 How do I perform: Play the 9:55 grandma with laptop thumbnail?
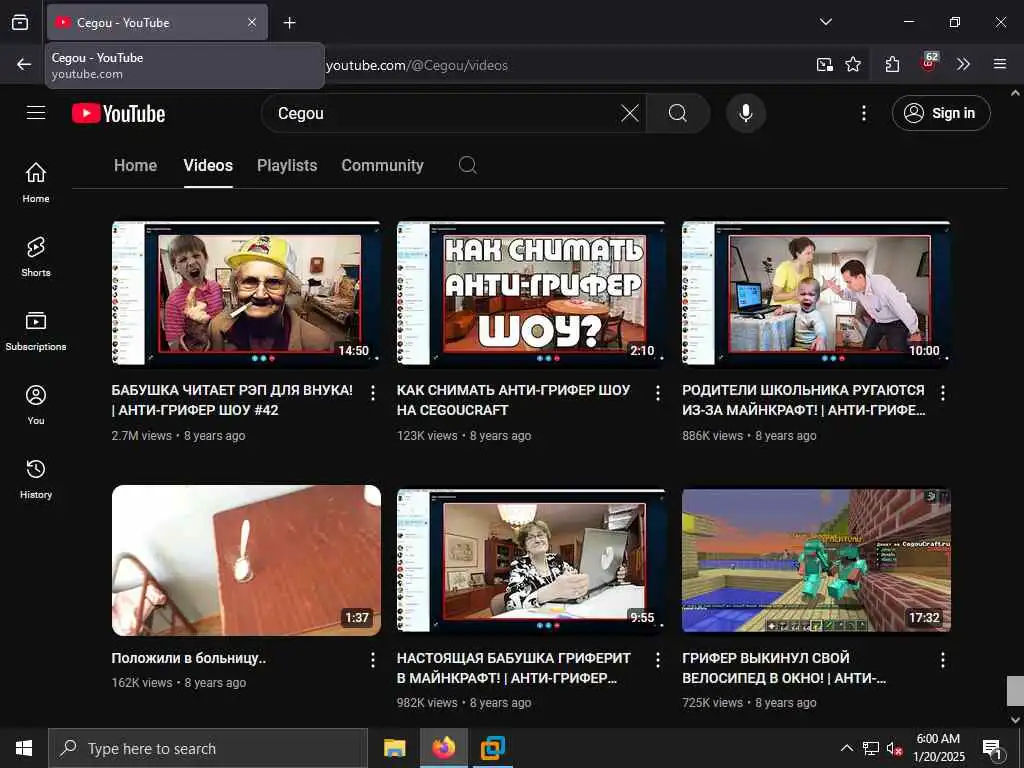(531, 560)
